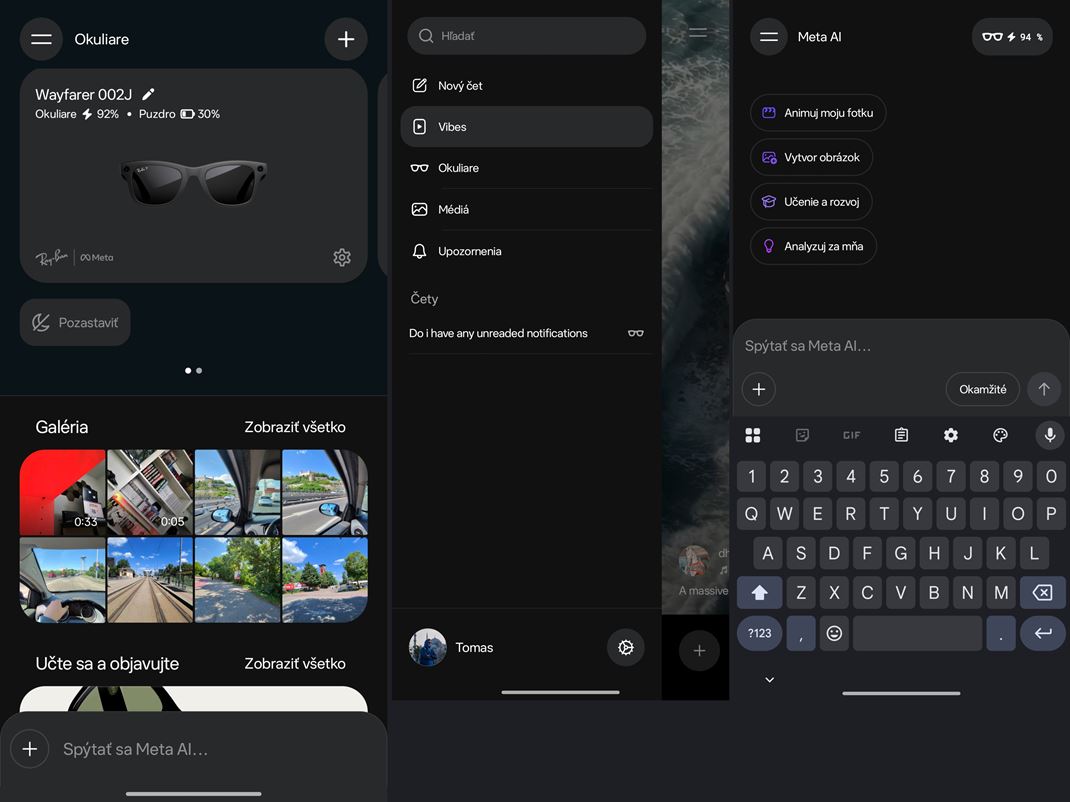Select Animuj moju fotku suggestion

[818, 113]
